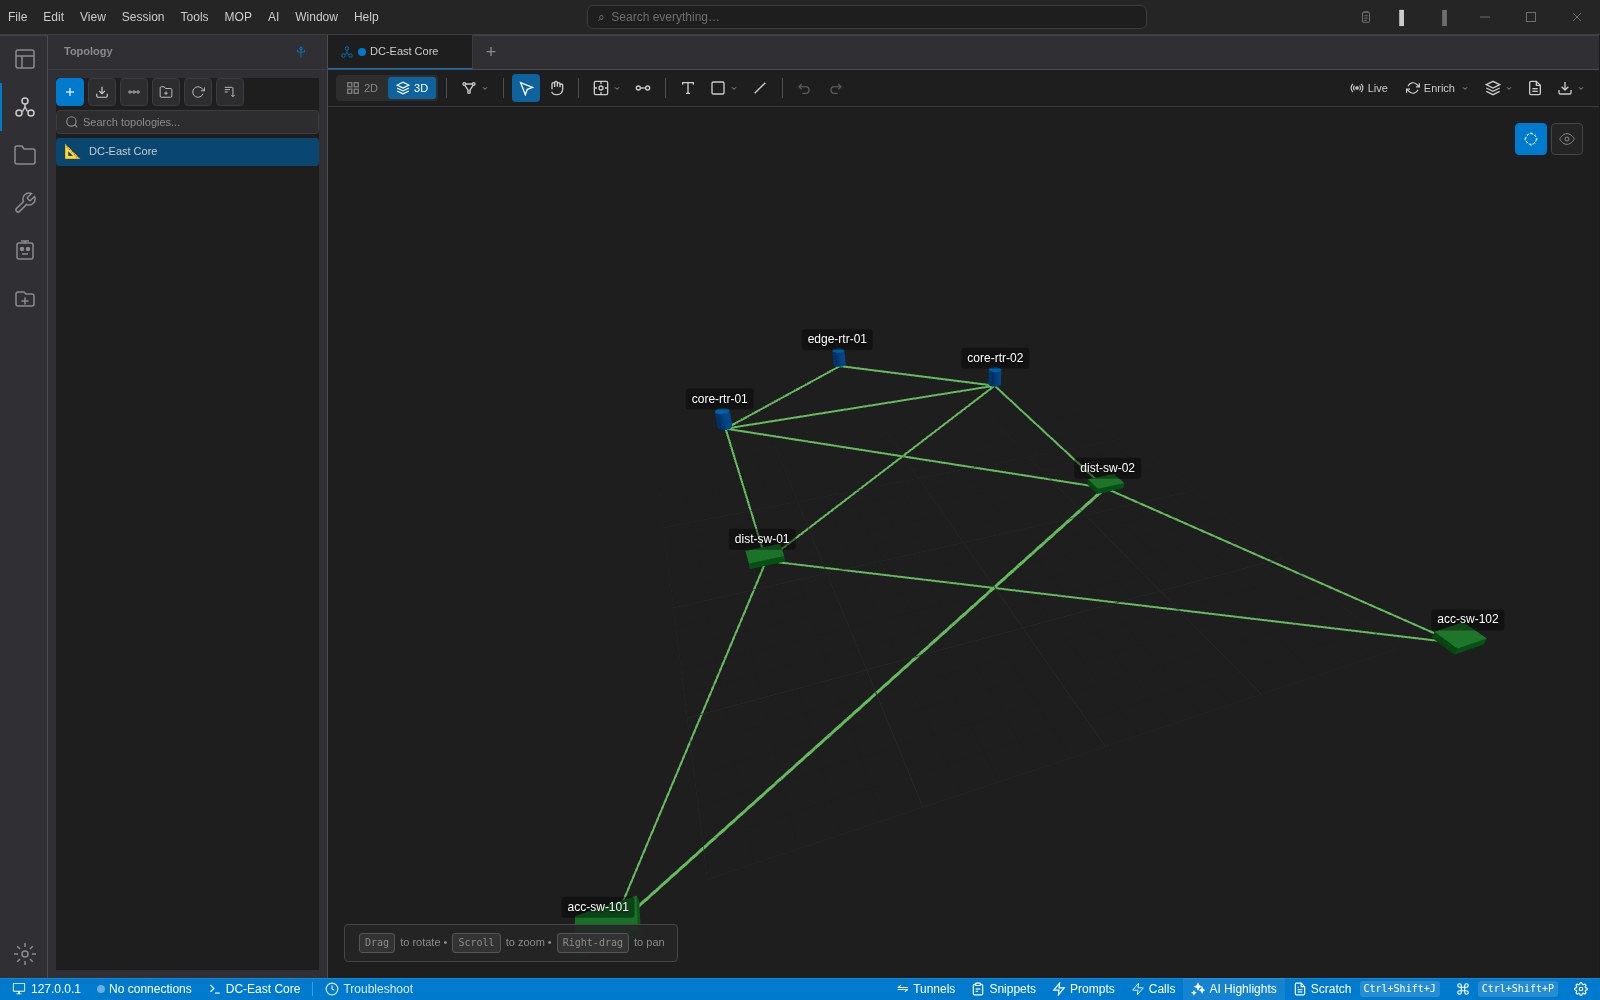The height and width of the screenshot is (1000, 1600).
Task: Toggle the eye visibility button on canvas
Action: (x=1567, y=139)
